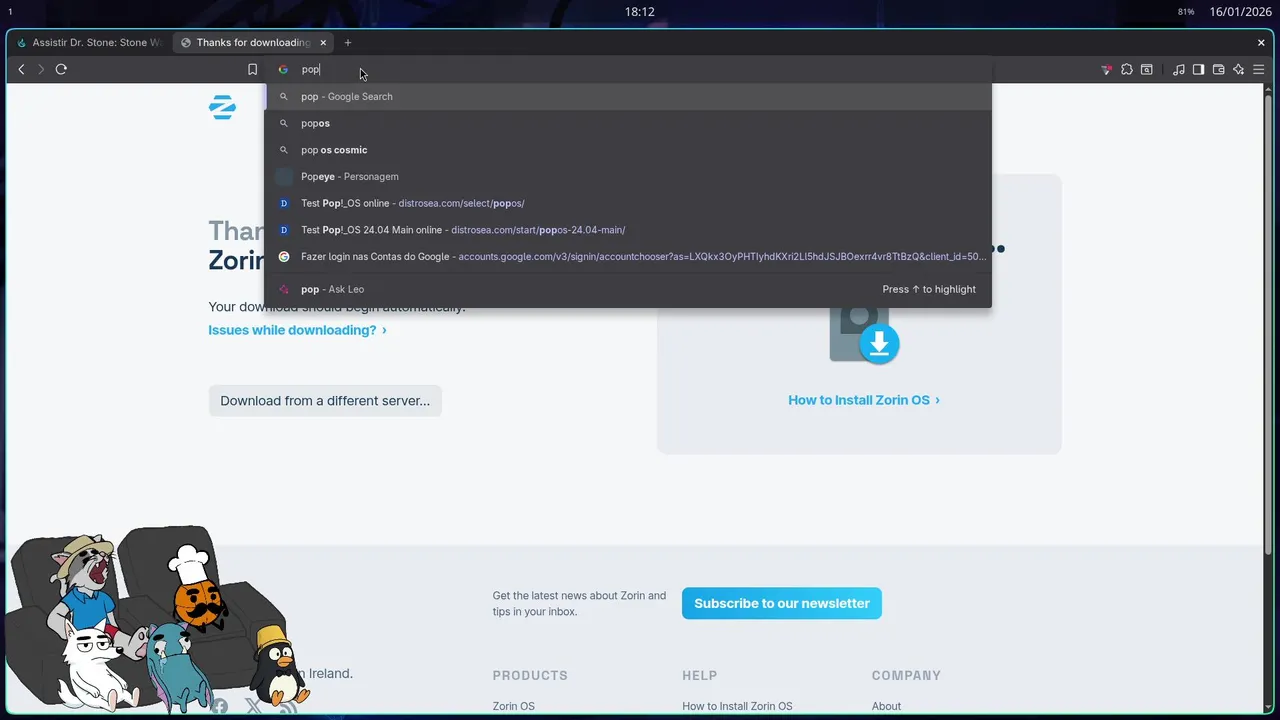Click the tab search window icon in toolbar

coord(1147,69)
